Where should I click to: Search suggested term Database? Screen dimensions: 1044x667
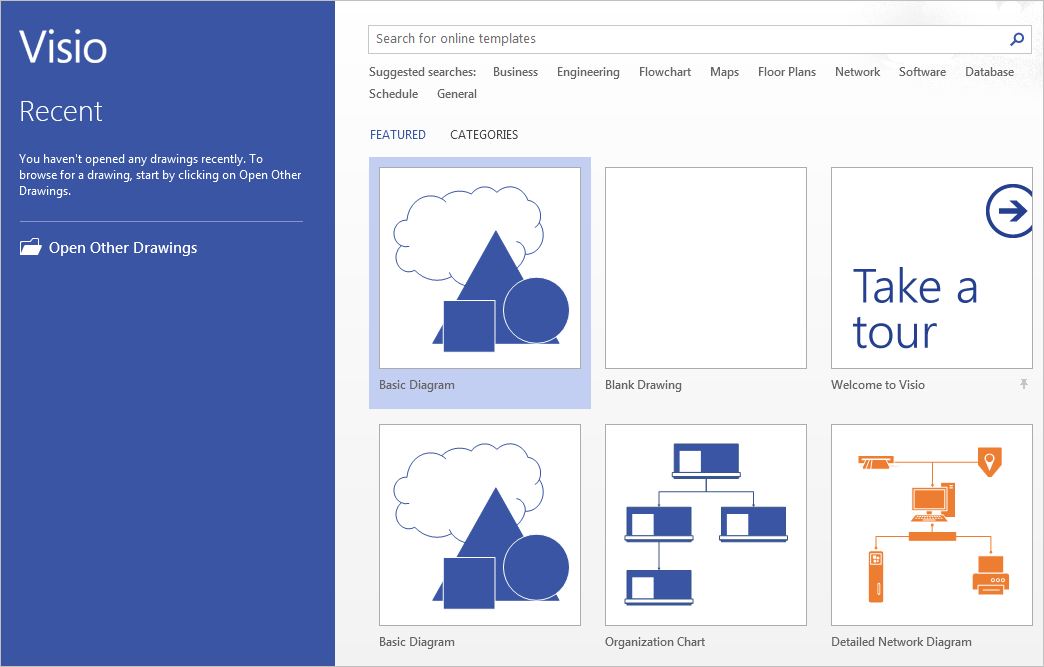[989, 72]
